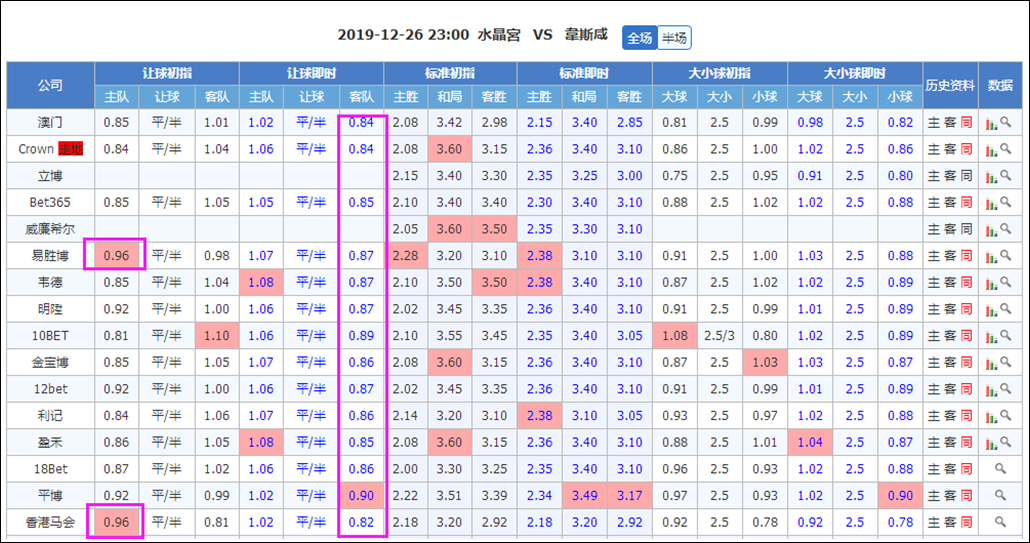Open red 同 link in 10BET row
Screen dimensions: 1030x543
click(x=966, y=336)
